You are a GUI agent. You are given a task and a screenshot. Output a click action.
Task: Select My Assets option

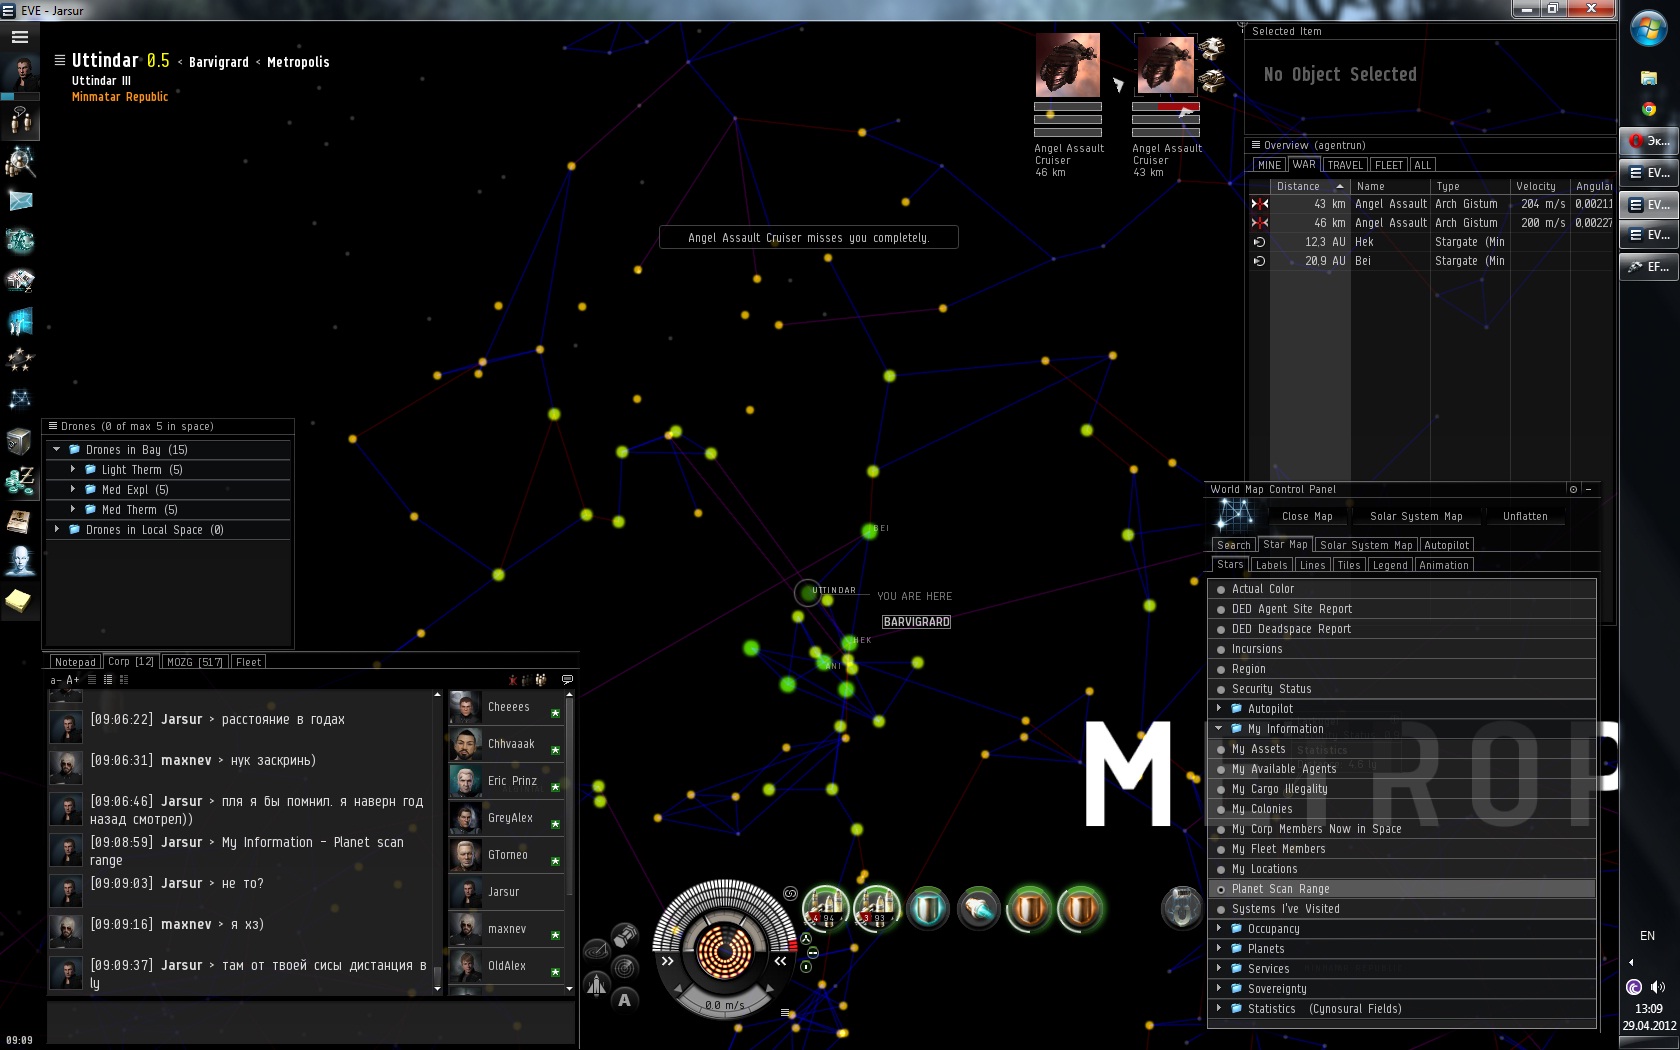pos(1402,749)
